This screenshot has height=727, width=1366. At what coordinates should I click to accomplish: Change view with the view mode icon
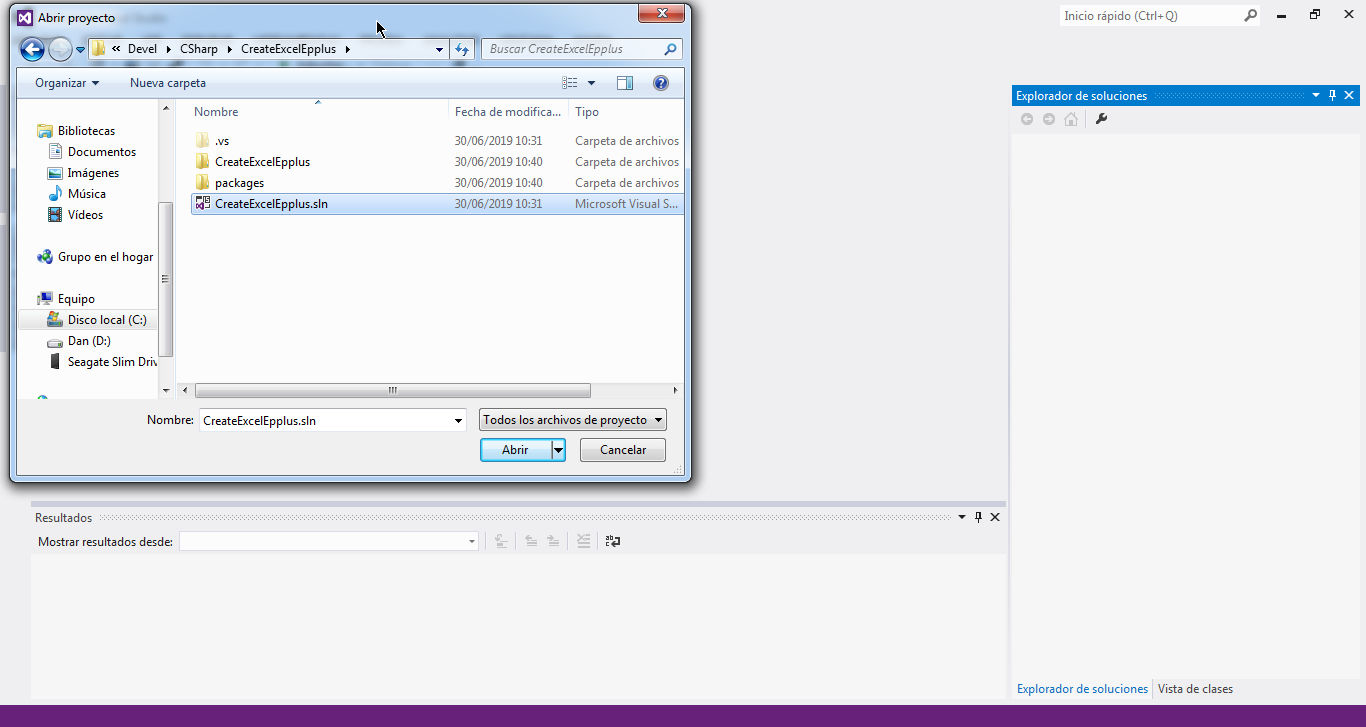[571, 83]
